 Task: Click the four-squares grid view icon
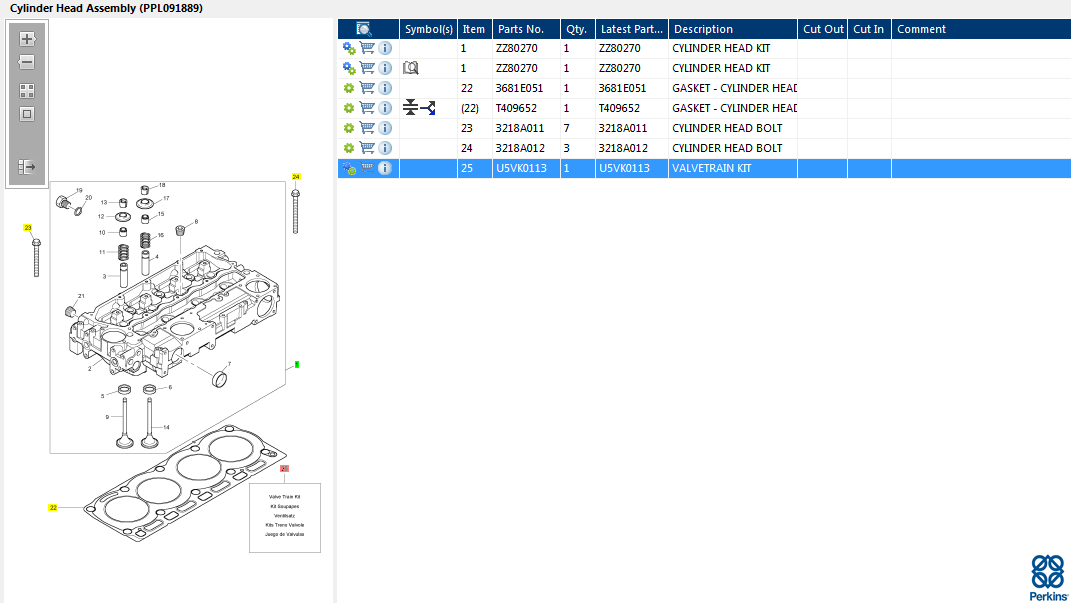click(x=27, y=90)
